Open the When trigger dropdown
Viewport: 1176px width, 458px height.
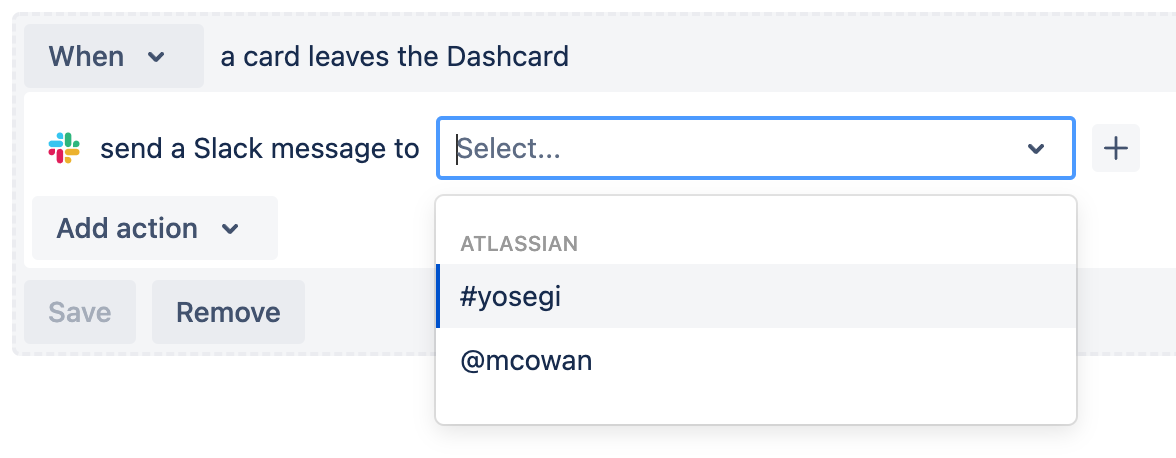click(113, 57)
